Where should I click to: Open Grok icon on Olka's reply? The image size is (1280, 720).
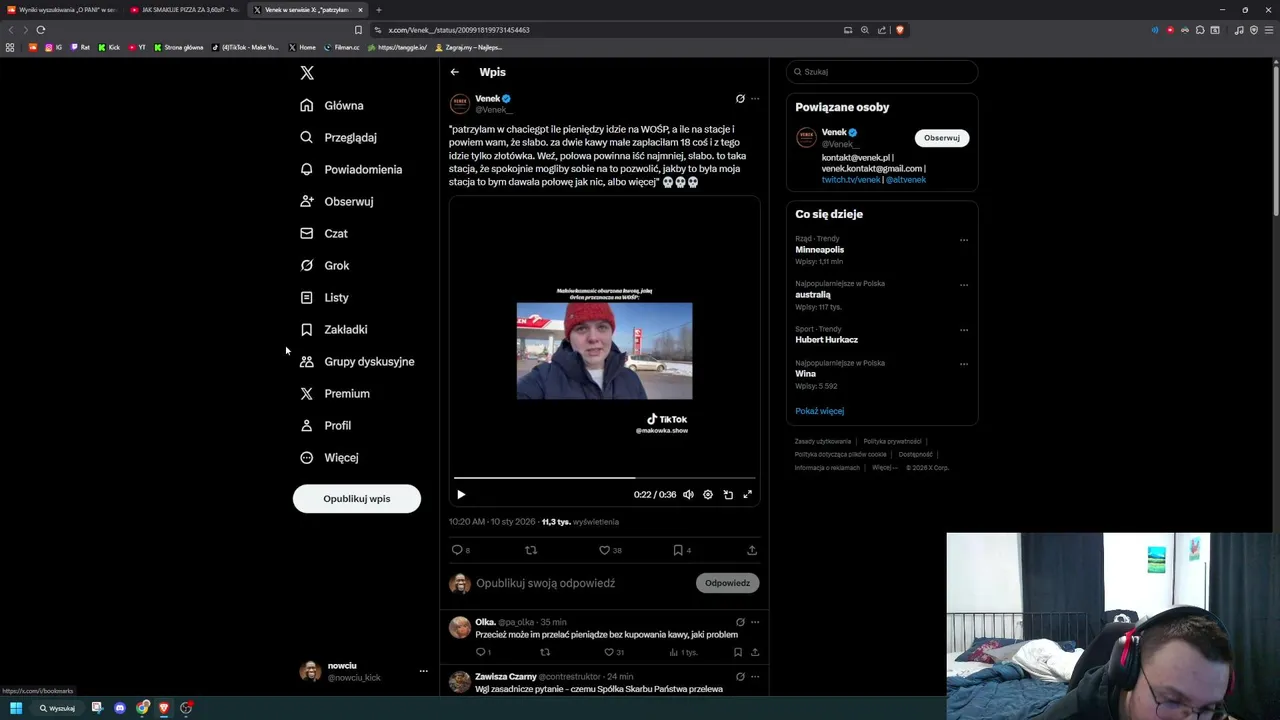[x=740, y=622]
